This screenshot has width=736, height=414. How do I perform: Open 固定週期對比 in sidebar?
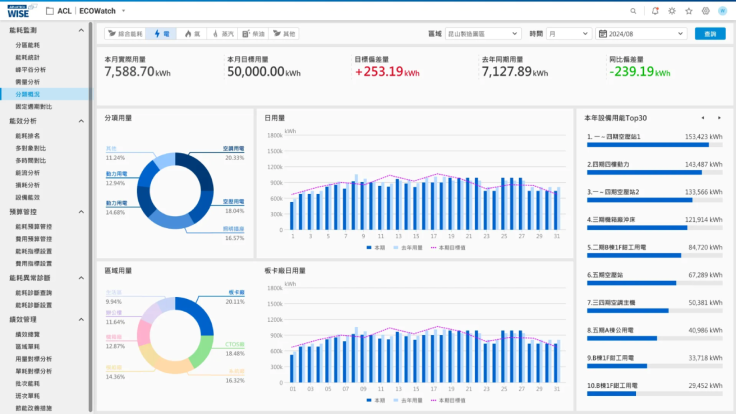pyautogui.click(x=33, y=107)
